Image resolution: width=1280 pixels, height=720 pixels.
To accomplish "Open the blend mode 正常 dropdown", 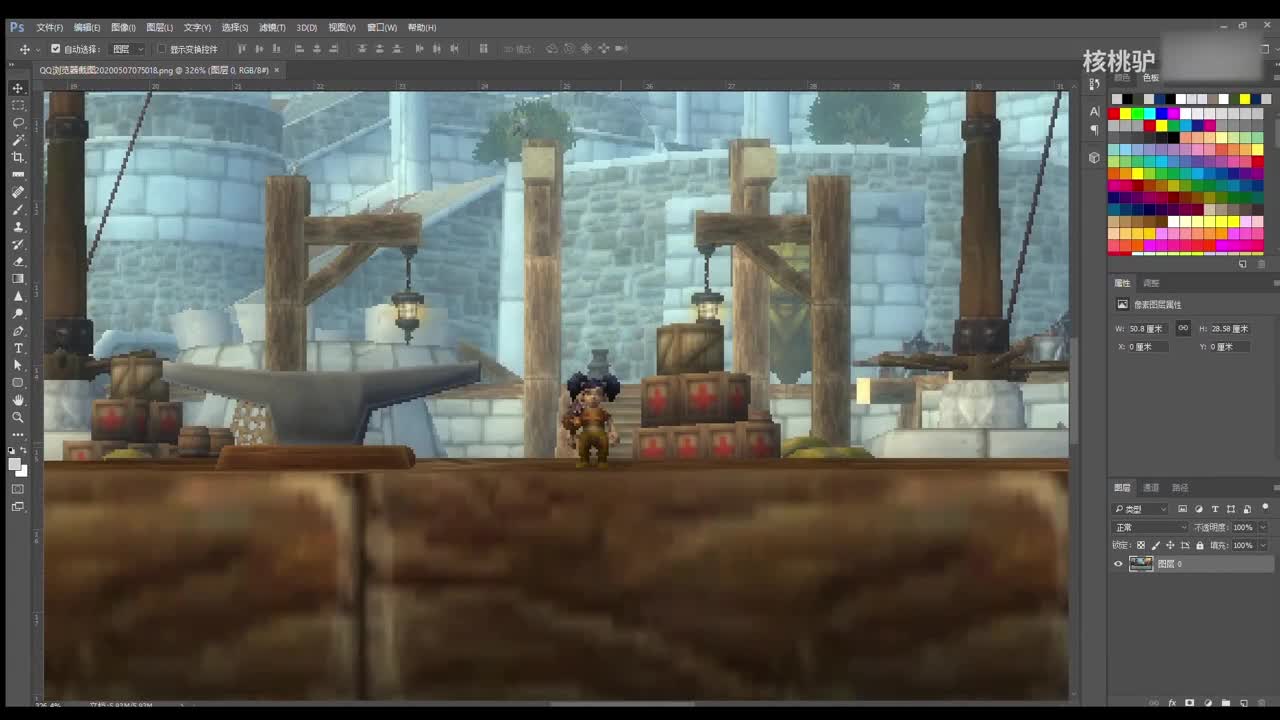I will point(1150,527).
